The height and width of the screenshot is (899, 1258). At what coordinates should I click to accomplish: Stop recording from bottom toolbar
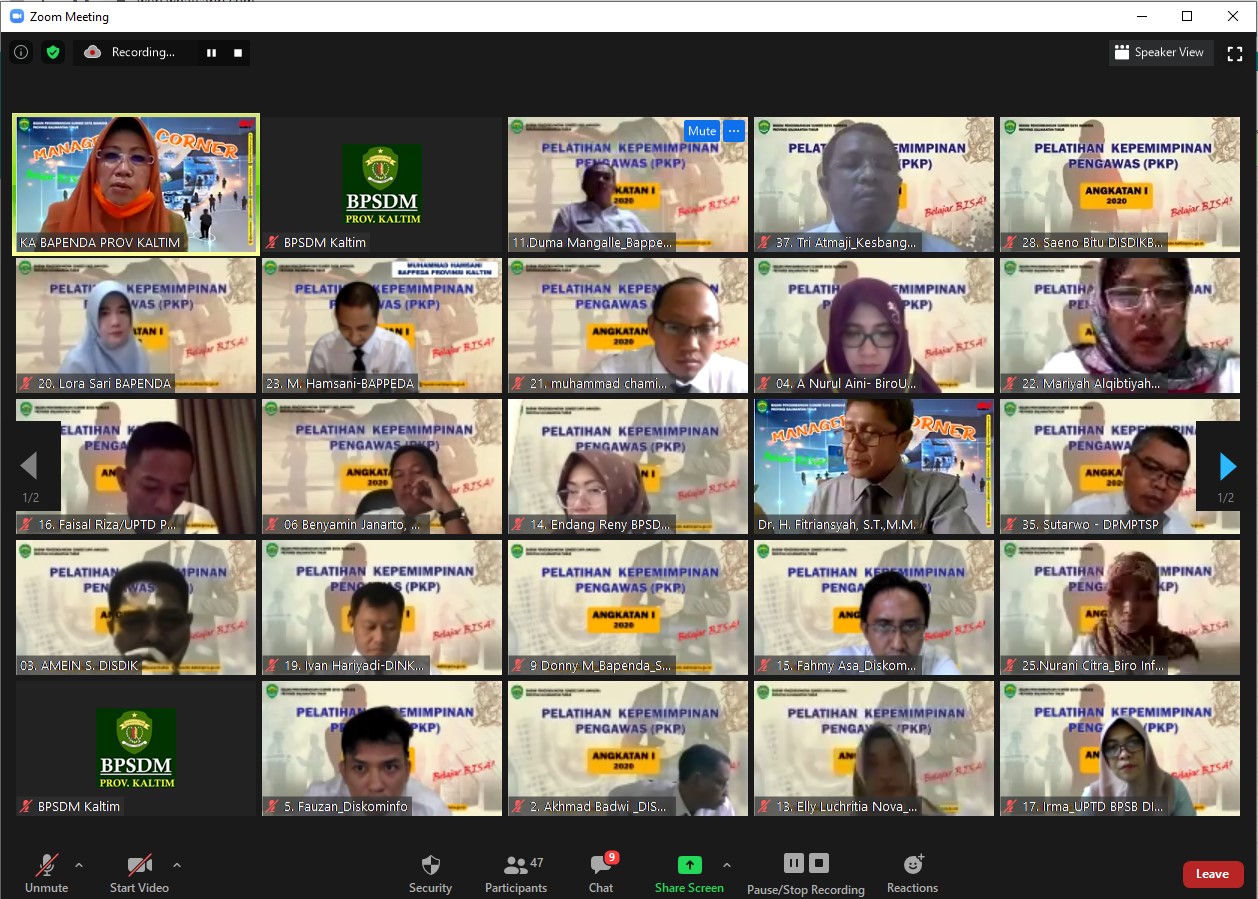[x=819, y=863]
